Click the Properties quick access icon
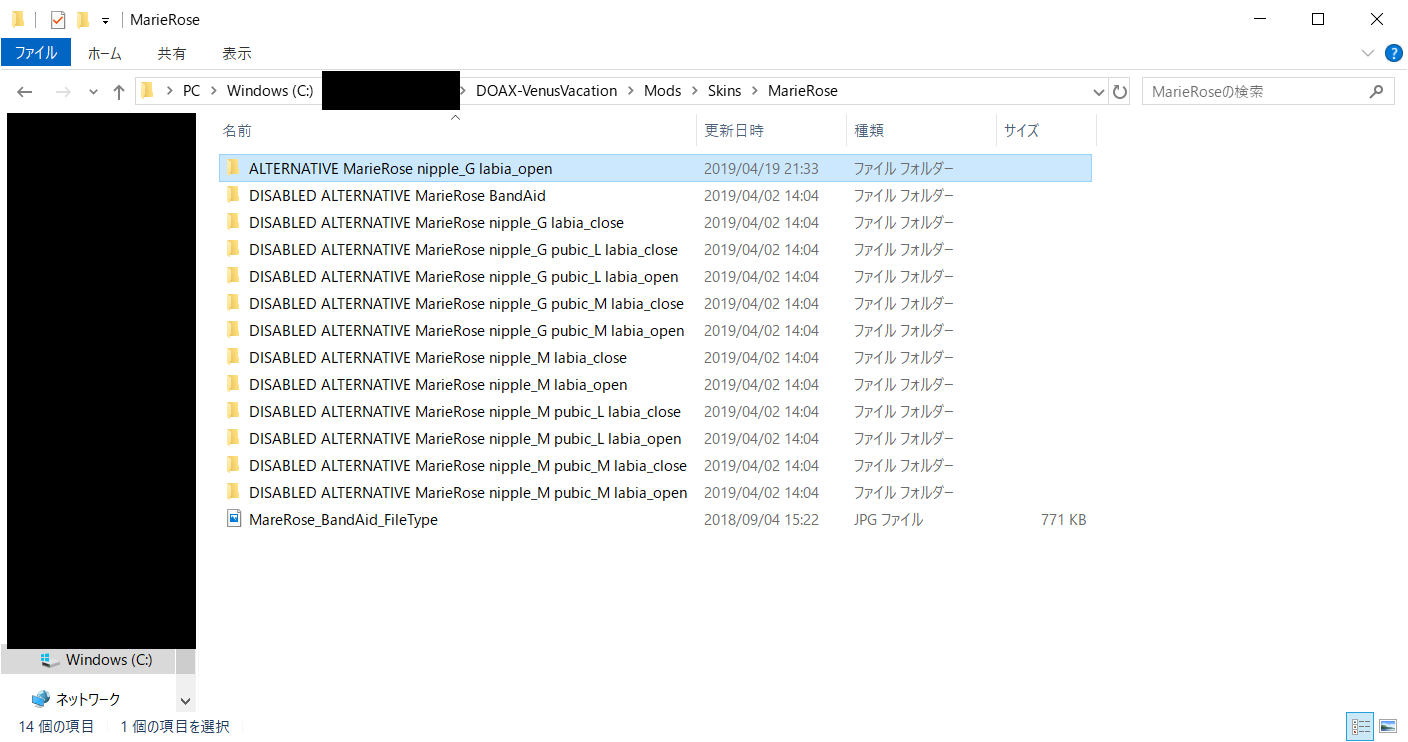1408x742 pixels. (58, 19)
